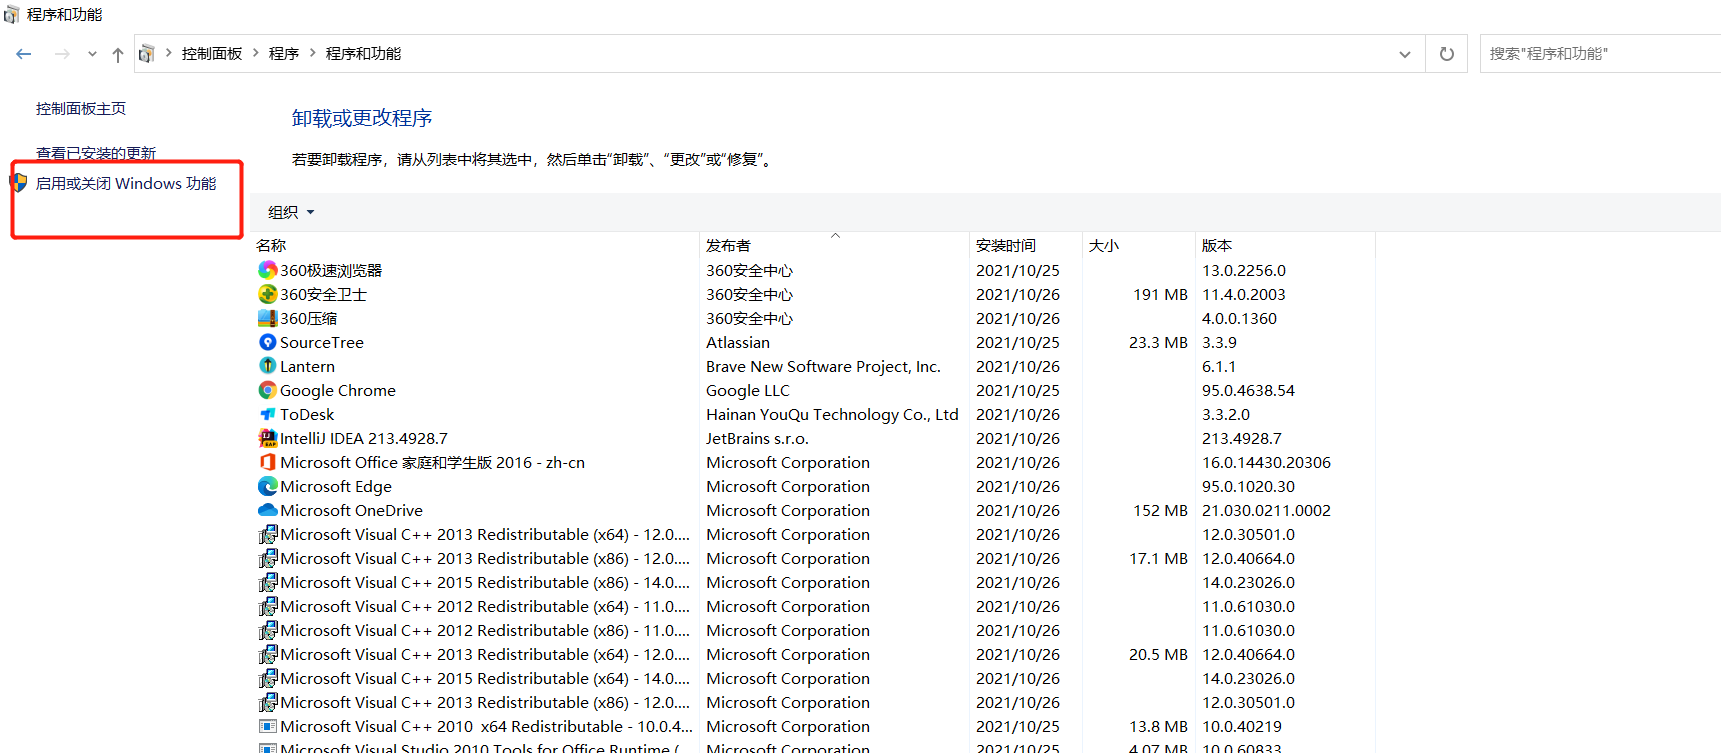This screenshot has height=753, width=1721.
Task: Sort by 版本 column header
Action: pos(1217,245)
